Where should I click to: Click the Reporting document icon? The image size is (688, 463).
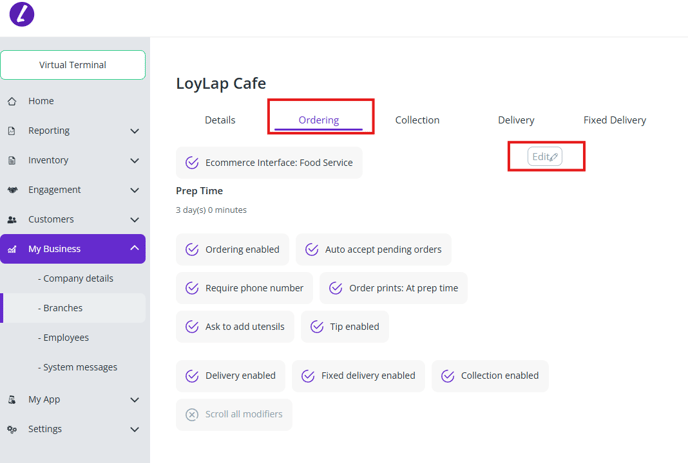point(12,131)
